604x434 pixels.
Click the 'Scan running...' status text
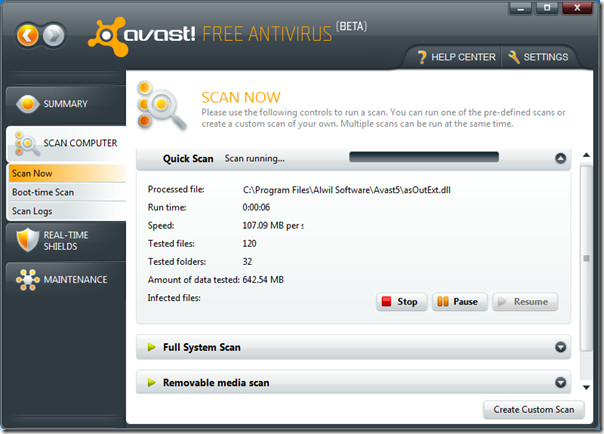coord(255,158)
